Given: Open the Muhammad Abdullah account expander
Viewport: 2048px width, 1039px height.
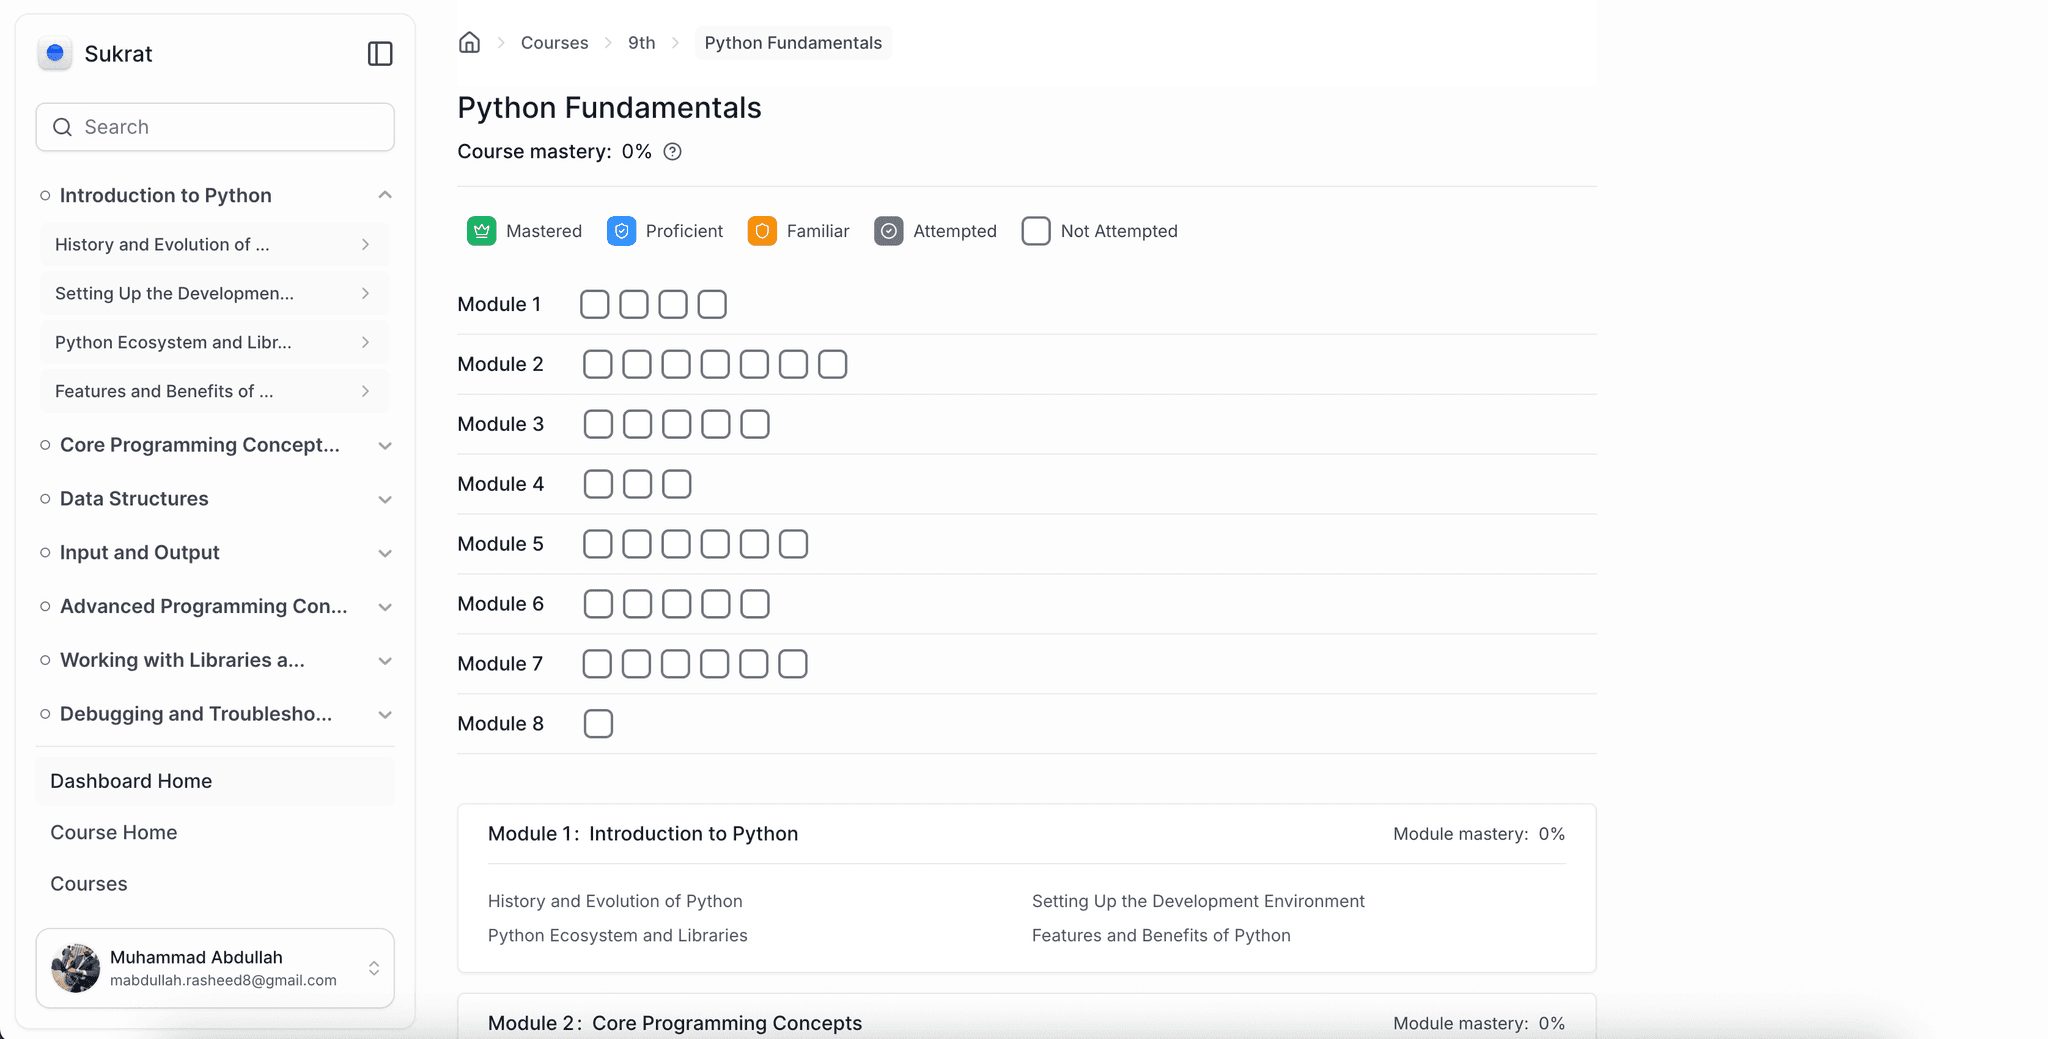Looking at the screenshot, I should click(374, 967).
